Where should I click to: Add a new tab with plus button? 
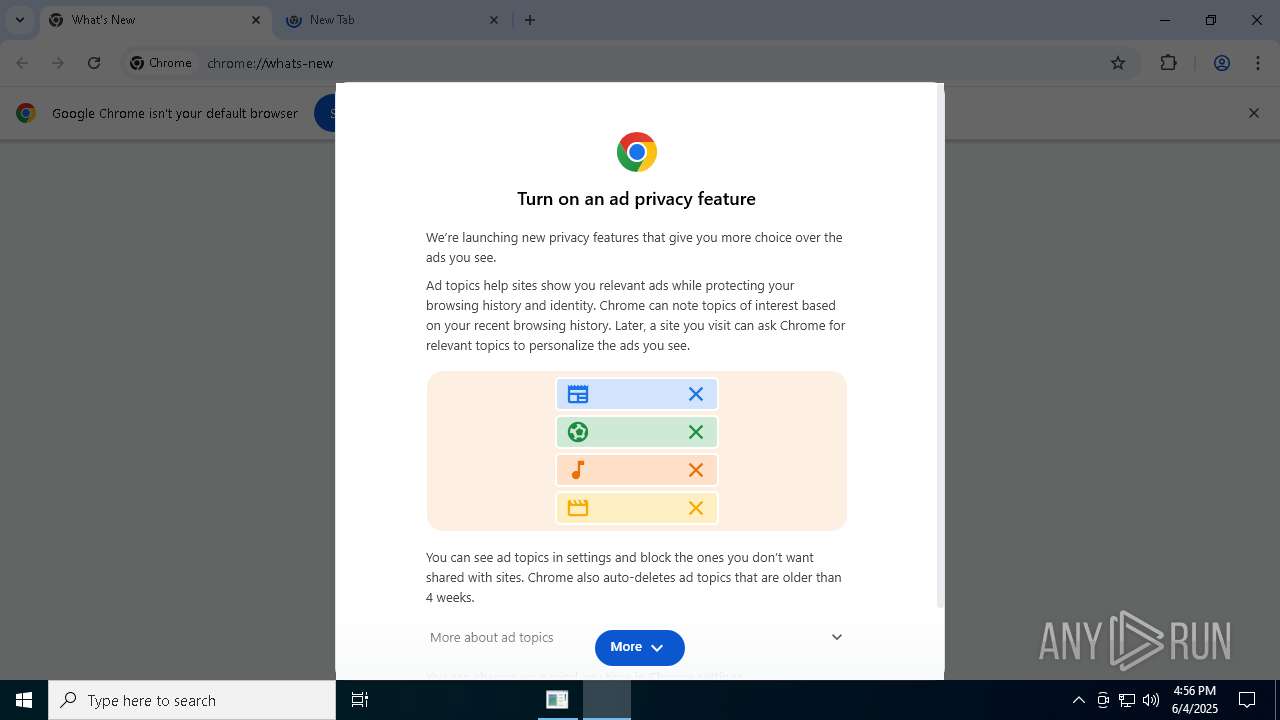click(530, 20)
